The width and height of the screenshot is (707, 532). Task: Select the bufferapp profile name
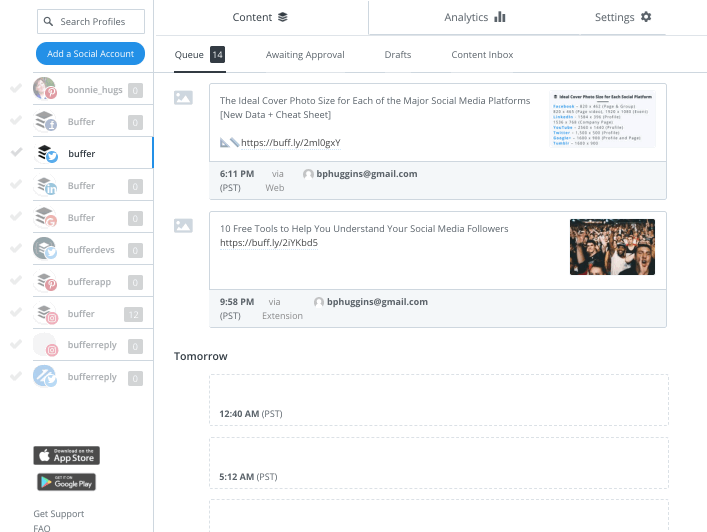[x=89, y=282]
